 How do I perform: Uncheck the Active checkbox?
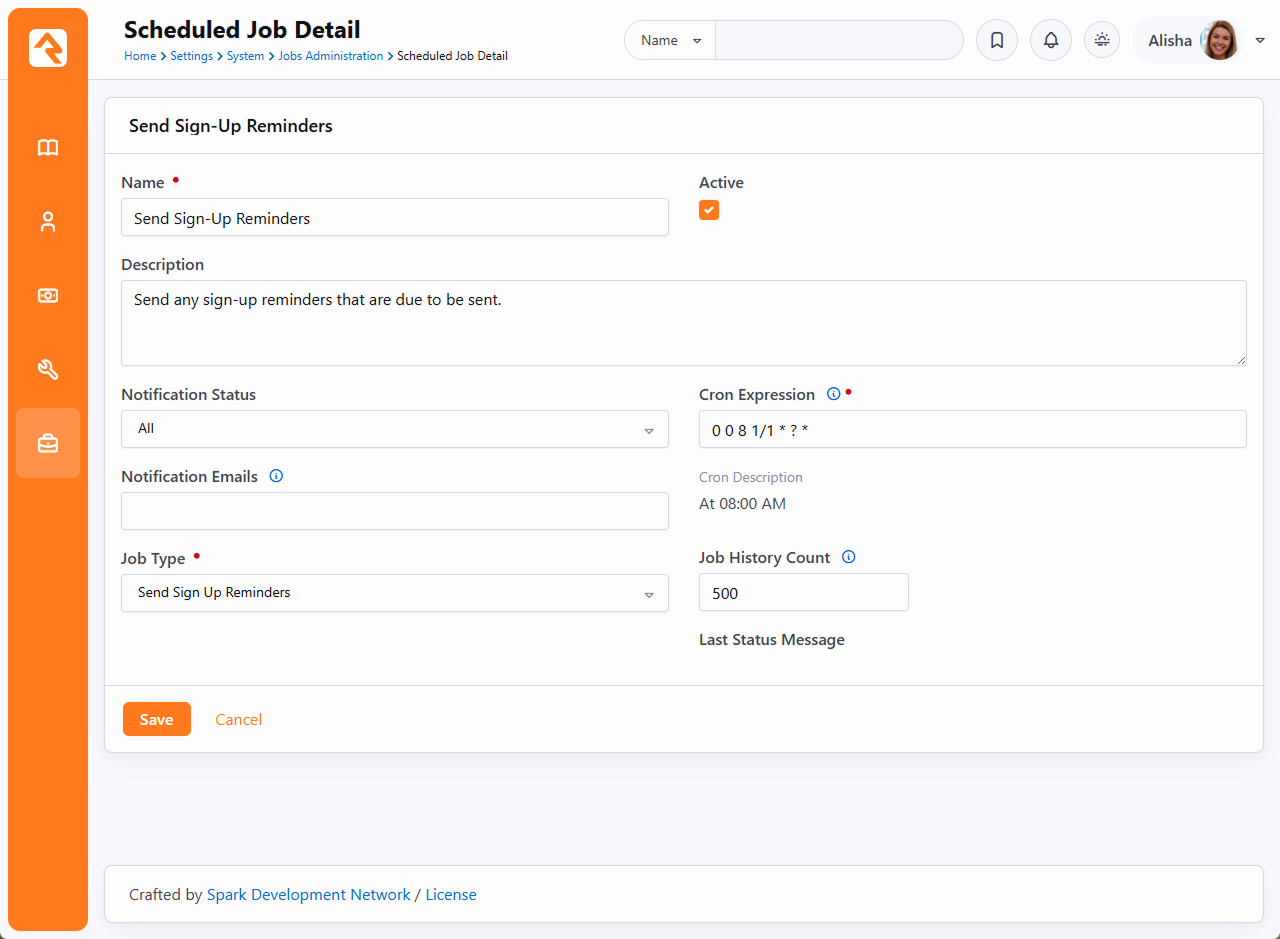pos(709,210)
